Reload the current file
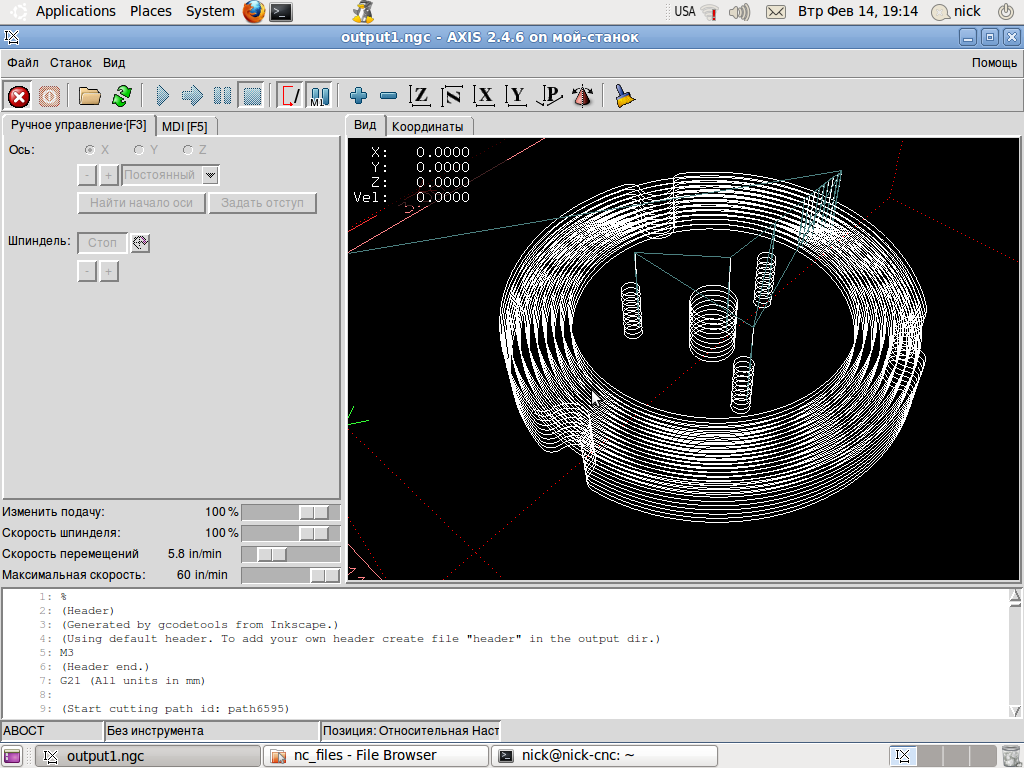 pyautogui.click(x=121, y=96)
